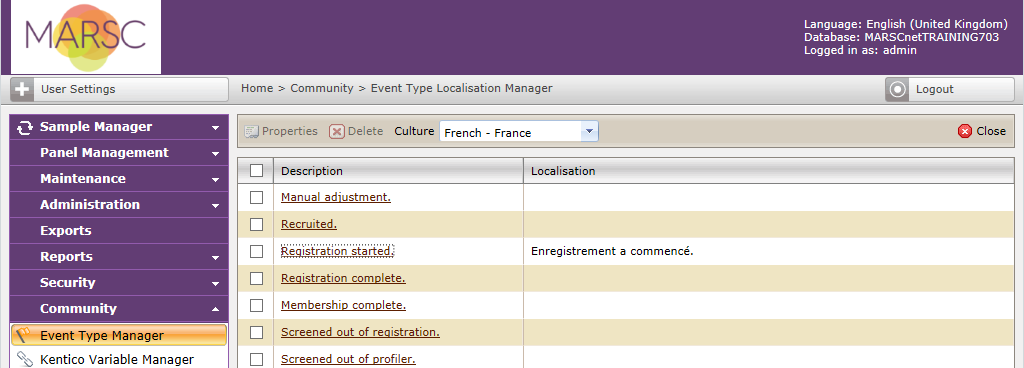The width and height of the screenshot is (1024, 368).
Task: Expand the Panel Management menu arrow
Action: pos(216,154)
